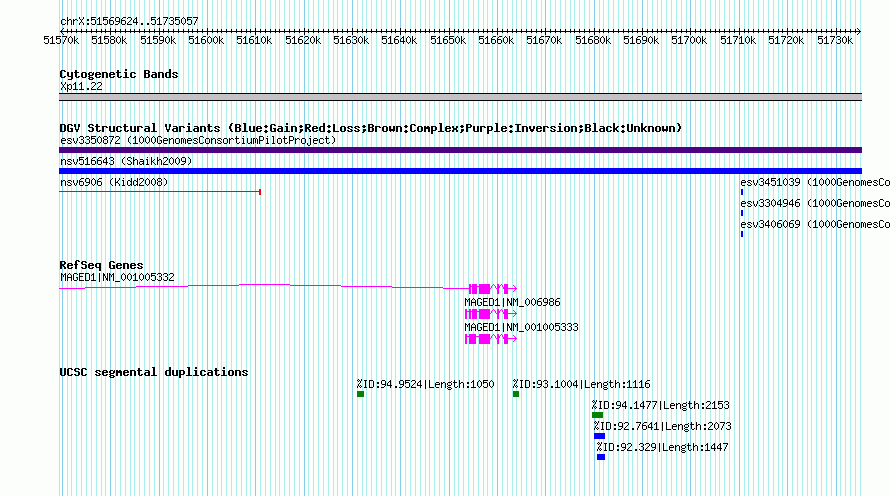Click the 51570k ruler tick label
The image size is (890, 496).
(x=61, y=41)
